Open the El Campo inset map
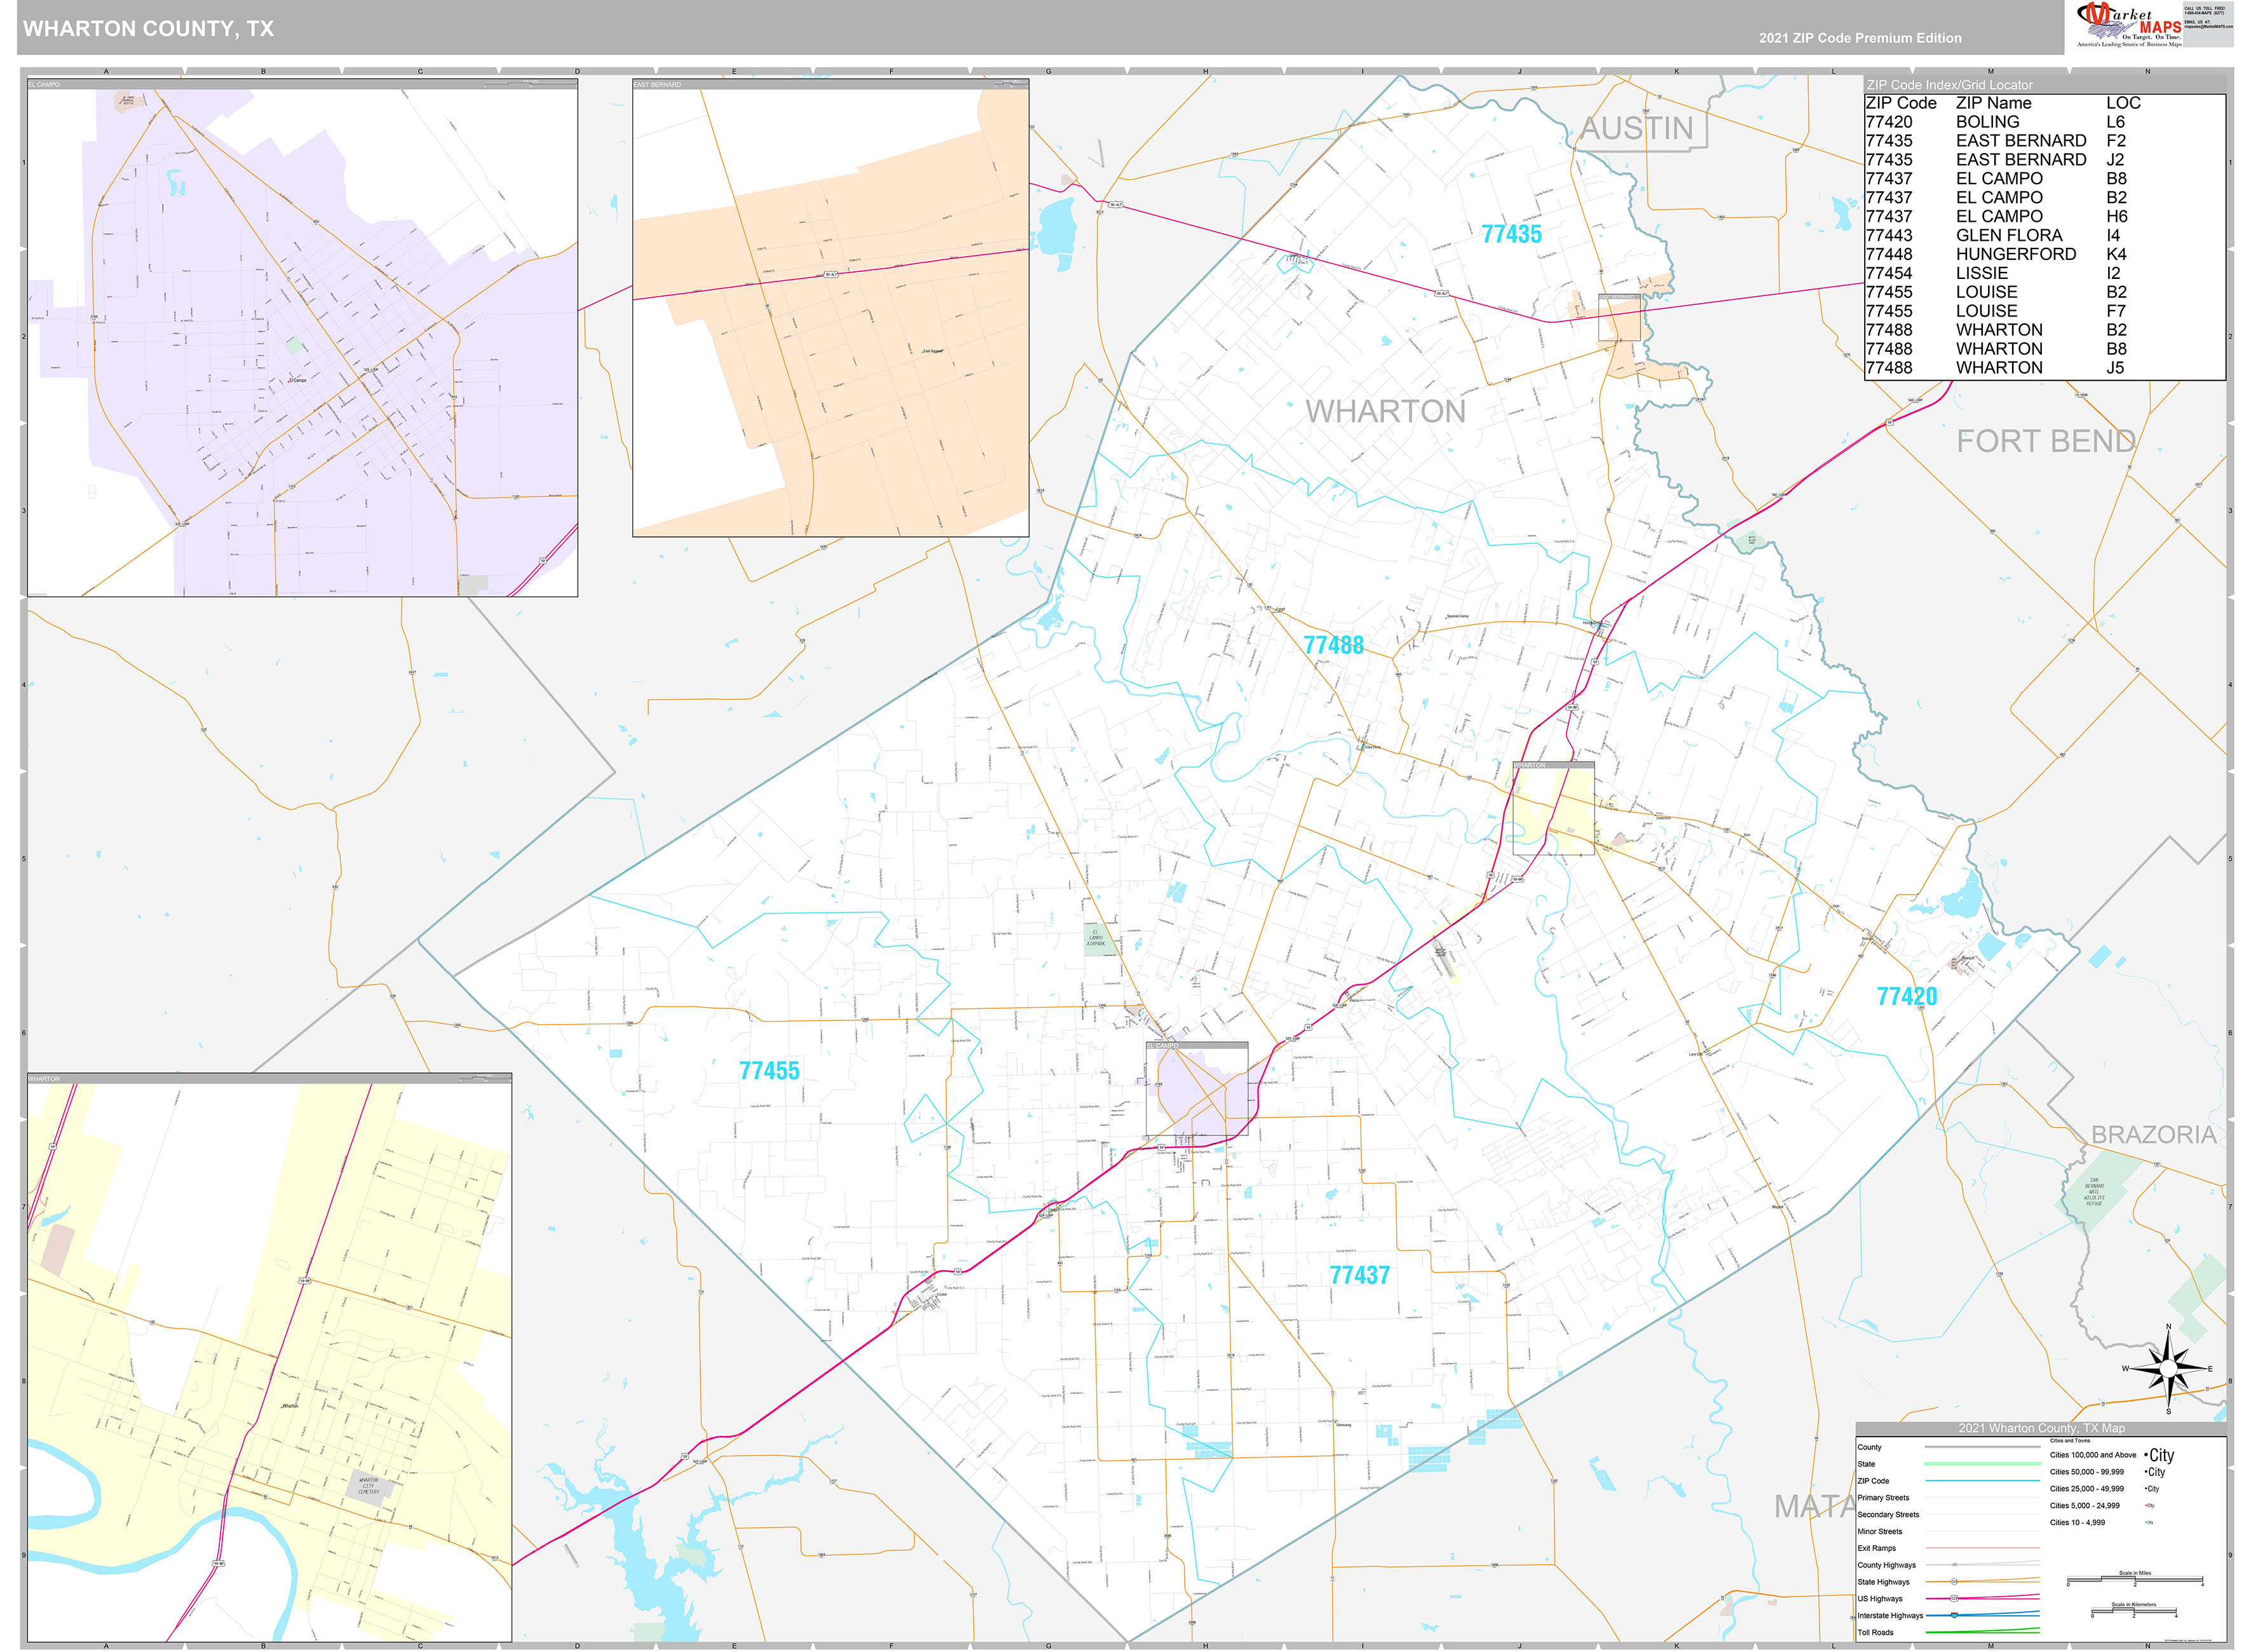 pyautogui.click(x=302, y=338)
